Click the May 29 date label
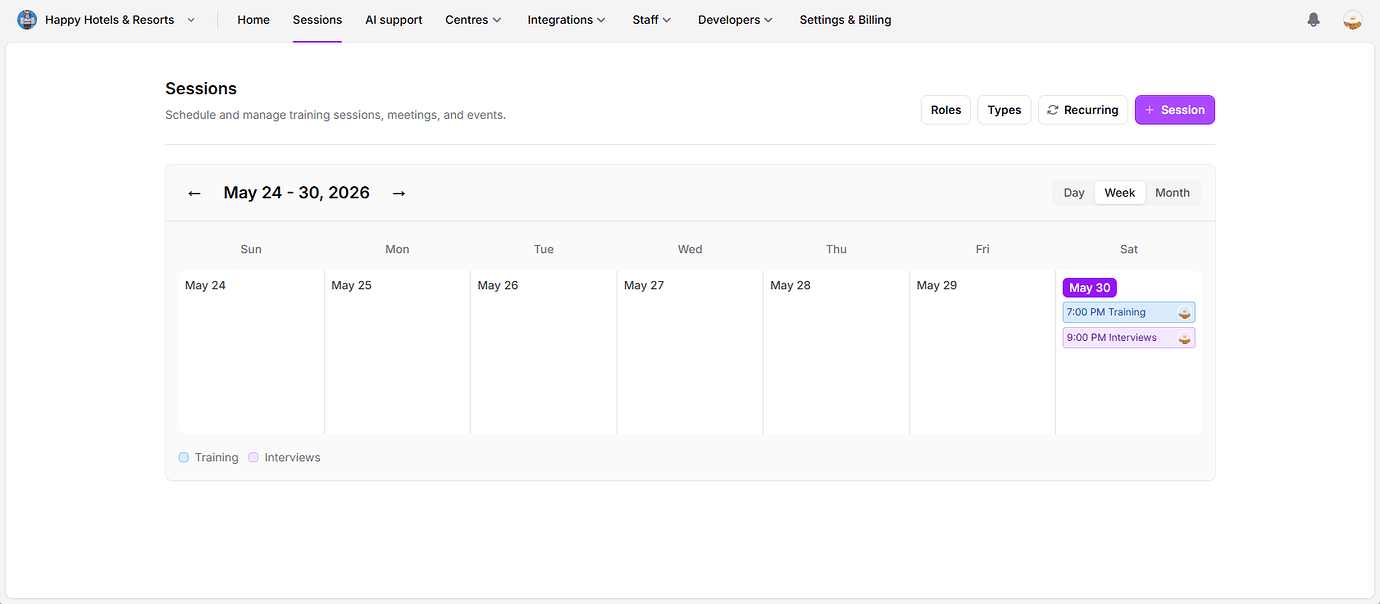The image size is (1380, 604). point(937,286)
